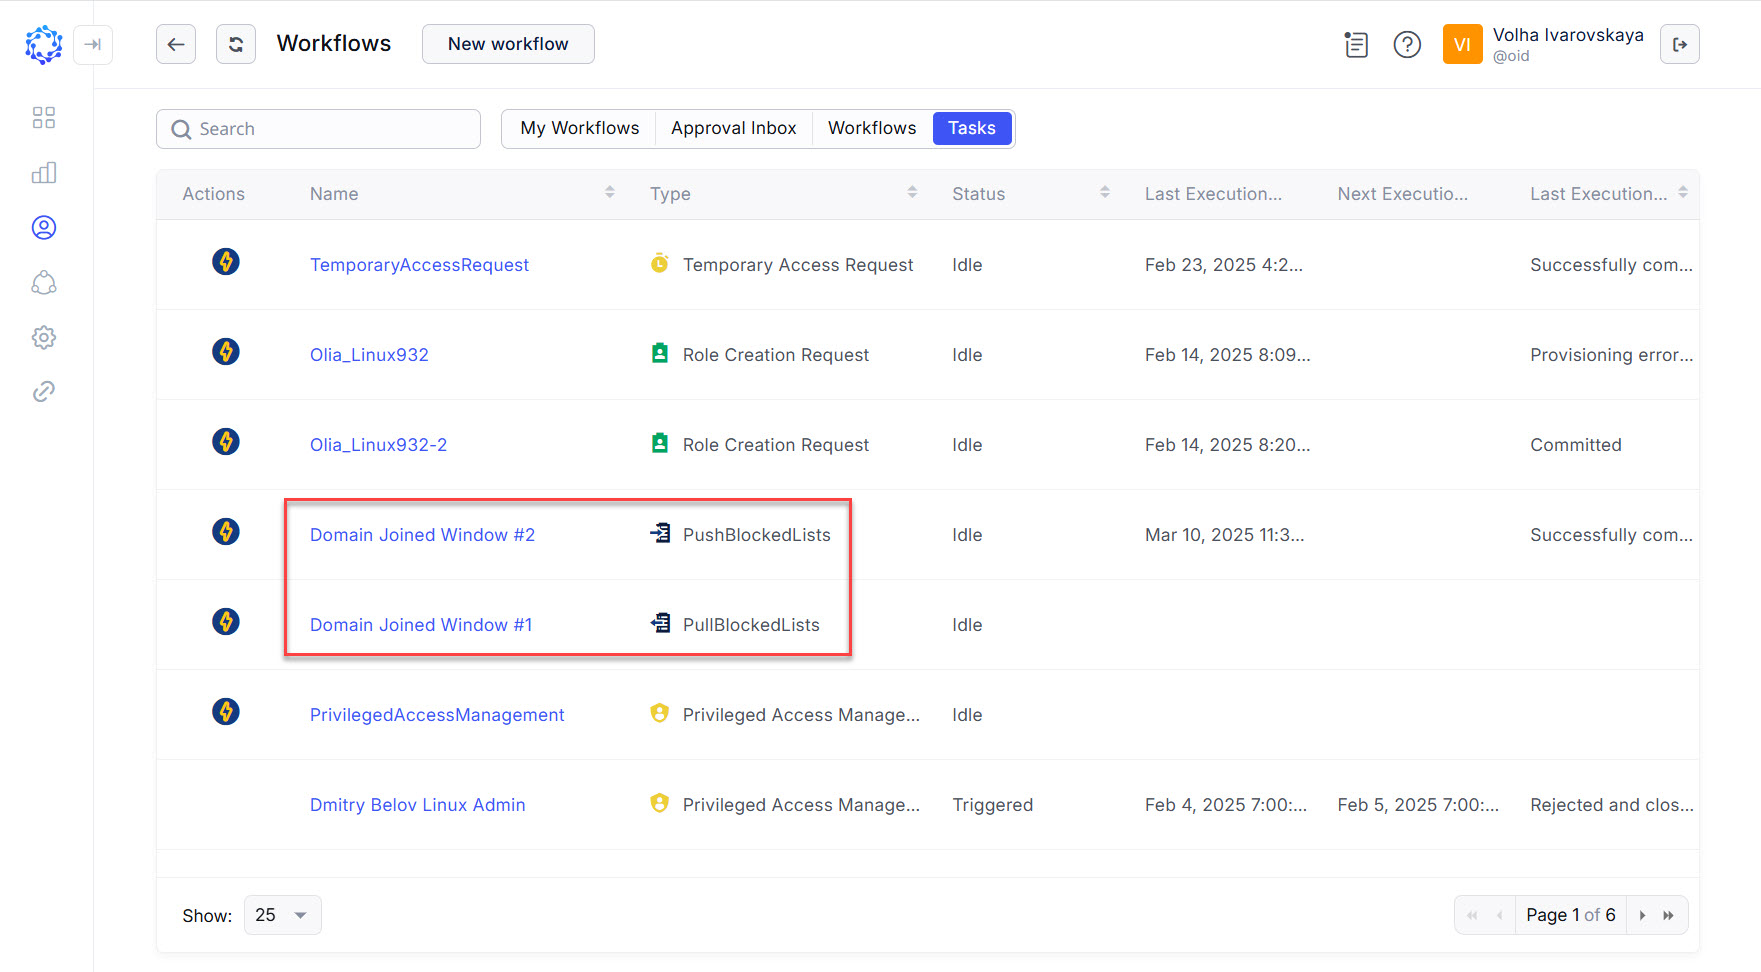Open the Domain Joined Window #2 workflow
The image size is (1761, 972).
coord(422,534)
